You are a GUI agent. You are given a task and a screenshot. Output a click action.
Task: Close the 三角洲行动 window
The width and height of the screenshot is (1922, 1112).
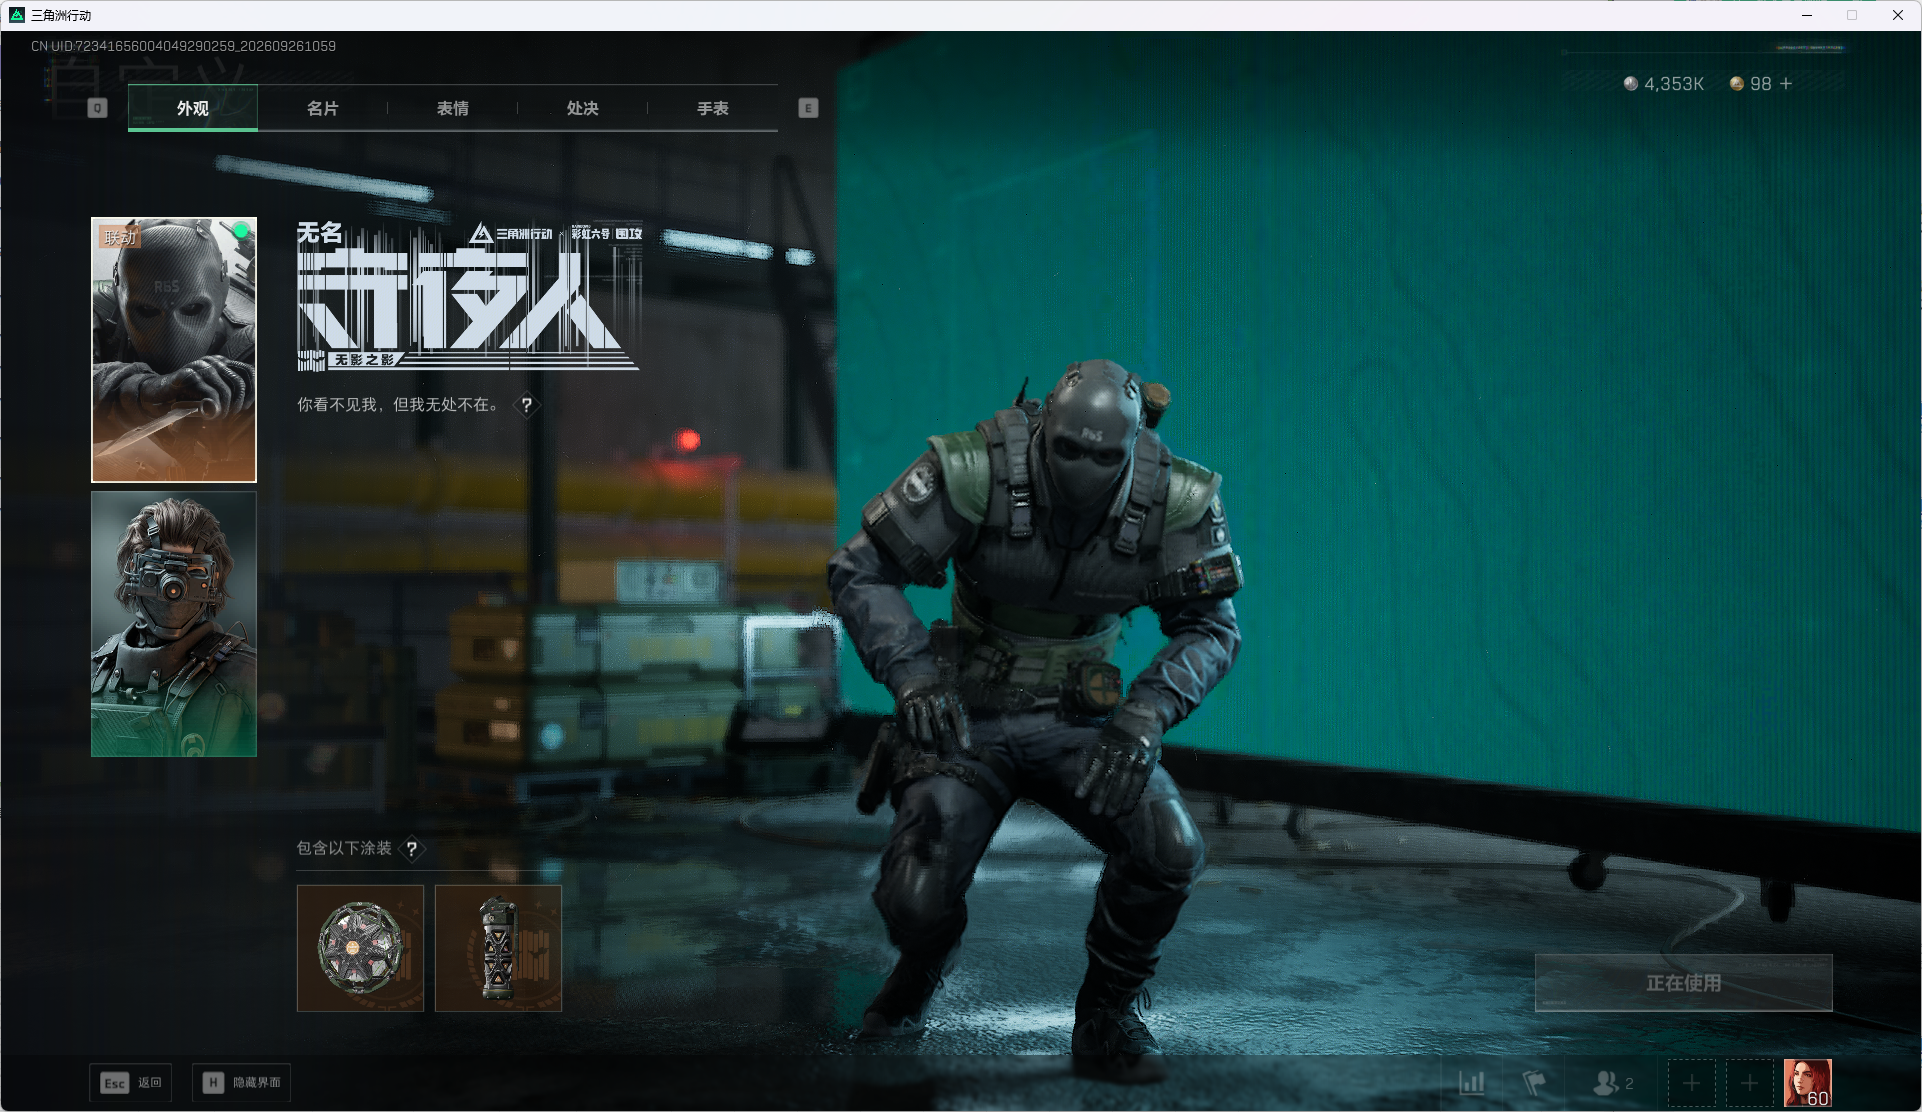[1898, 15]
